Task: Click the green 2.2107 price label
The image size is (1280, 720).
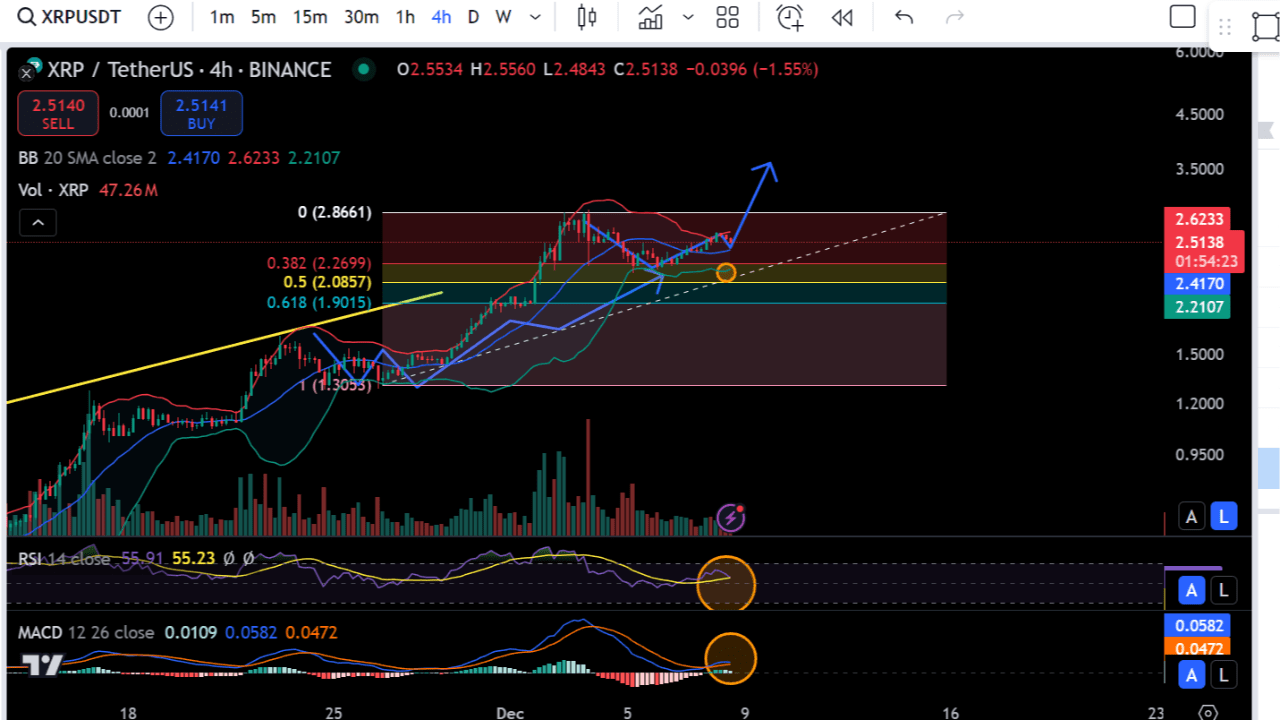Action: click(1197, 306)
